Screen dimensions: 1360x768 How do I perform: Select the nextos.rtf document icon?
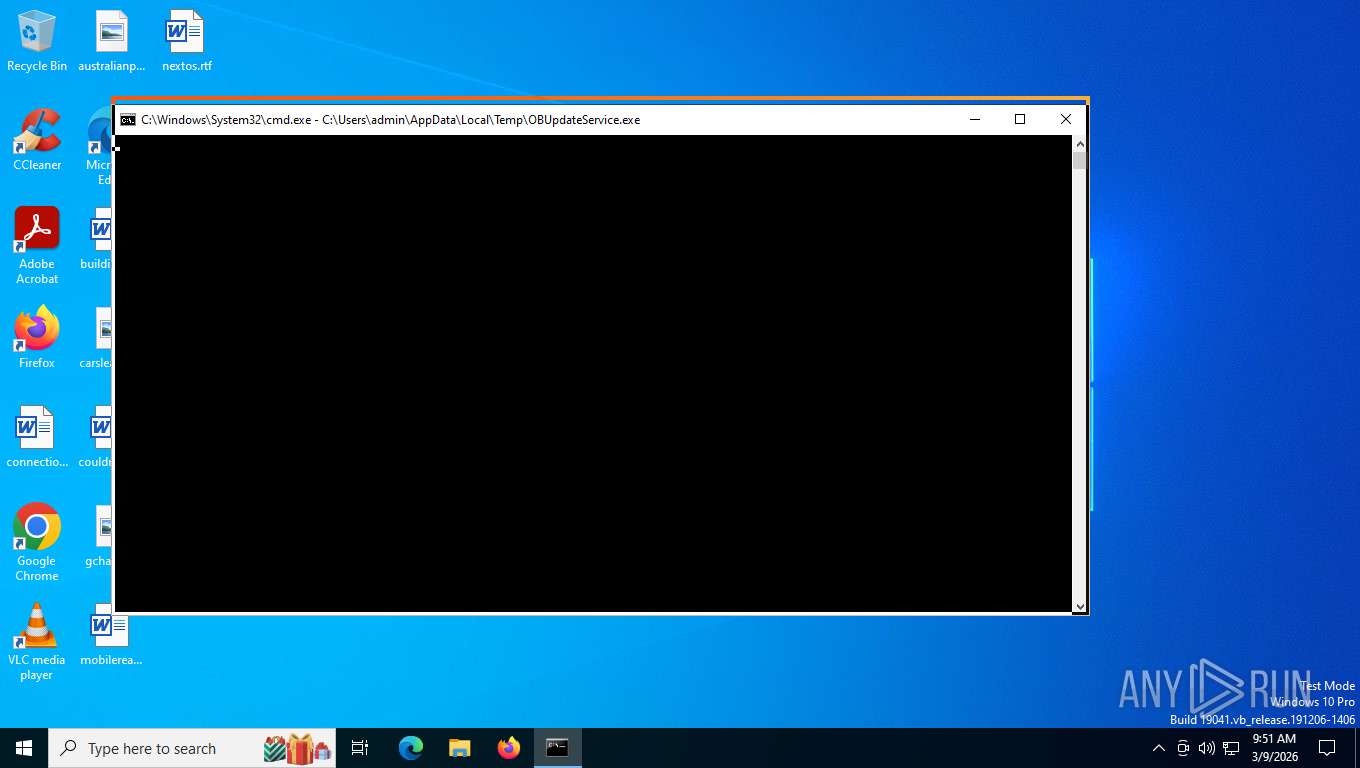click(x=186, y=42)
